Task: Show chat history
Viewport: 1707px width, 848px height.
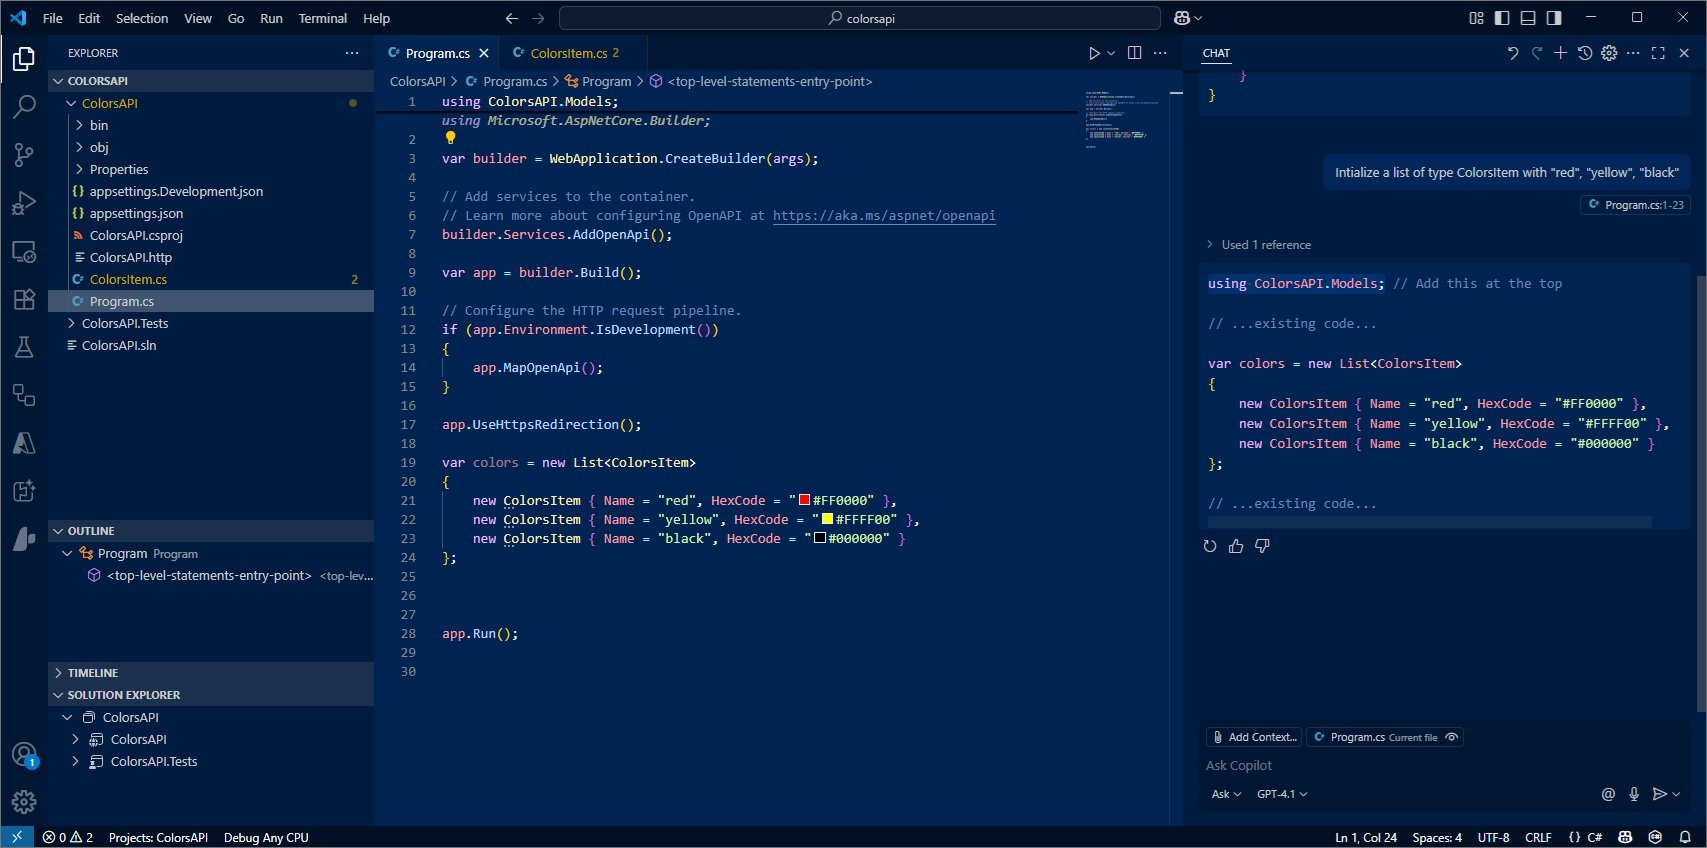Action: (x=1585, y=53)
